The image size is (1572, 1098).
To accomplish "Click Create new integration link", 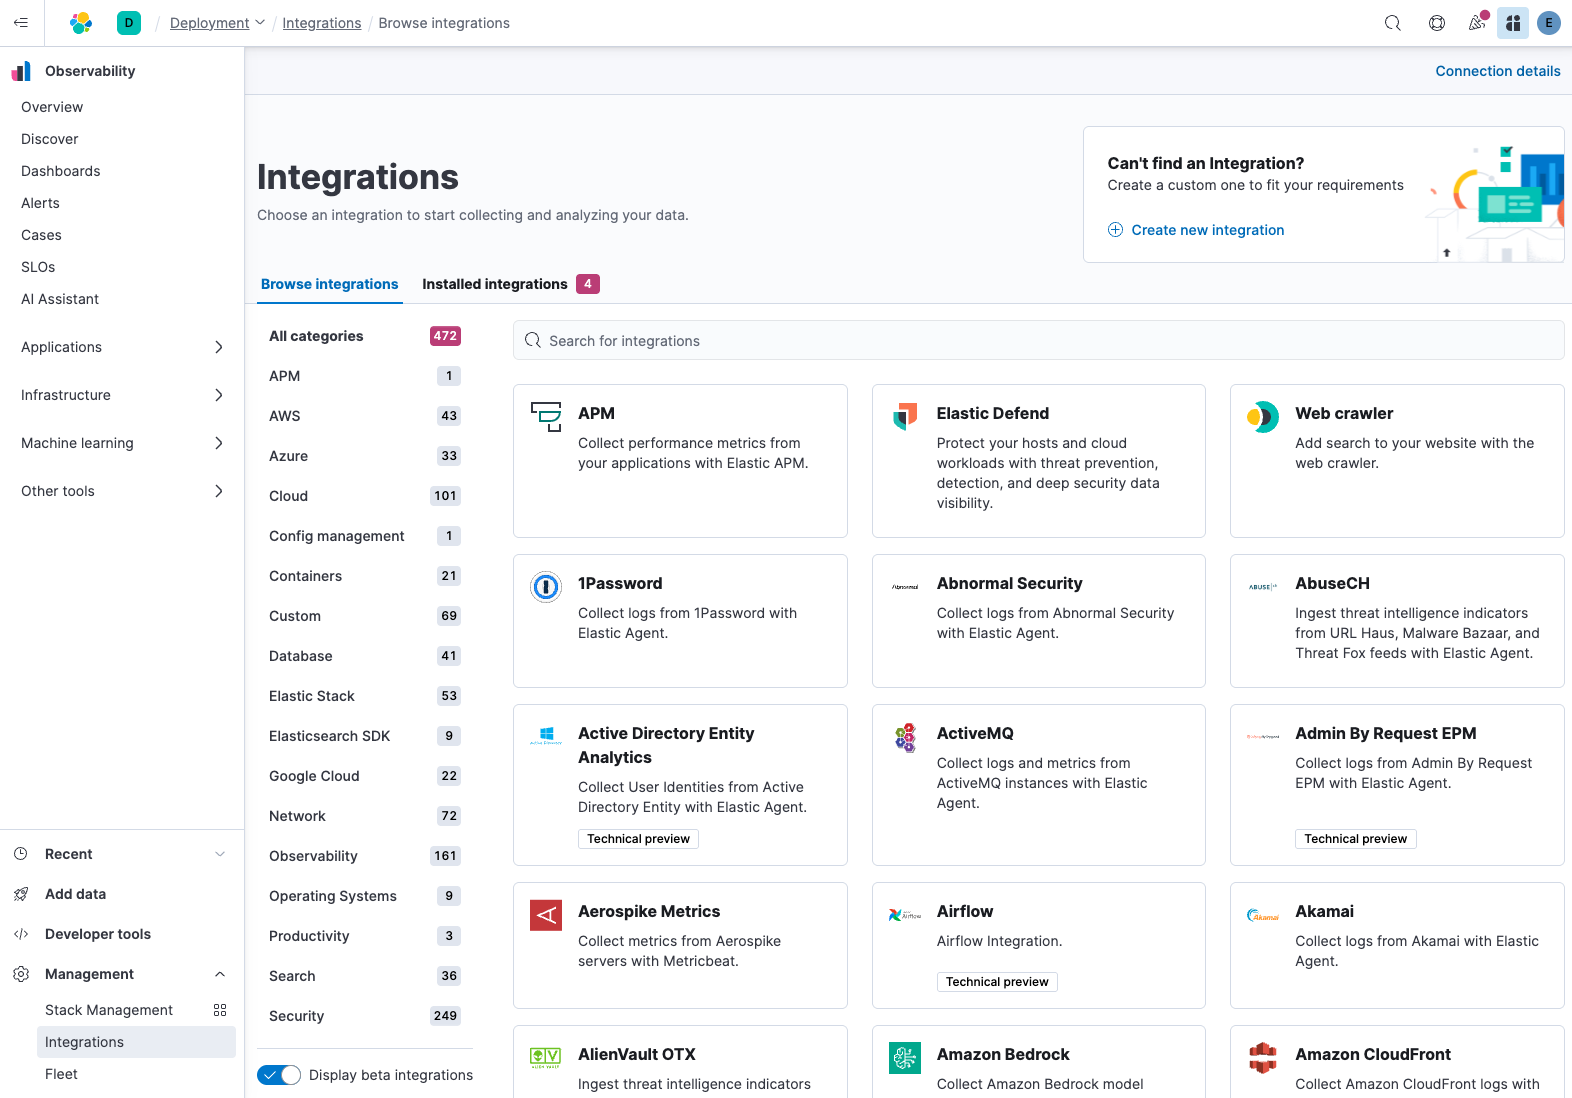I will click(x=1208, y=230).
